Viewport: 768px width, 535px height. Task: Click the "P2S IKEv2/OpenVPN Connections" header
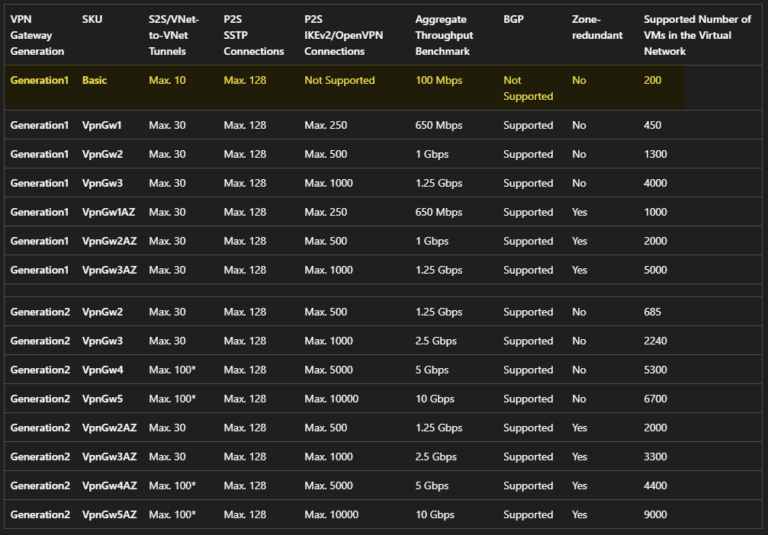[344, 35]
